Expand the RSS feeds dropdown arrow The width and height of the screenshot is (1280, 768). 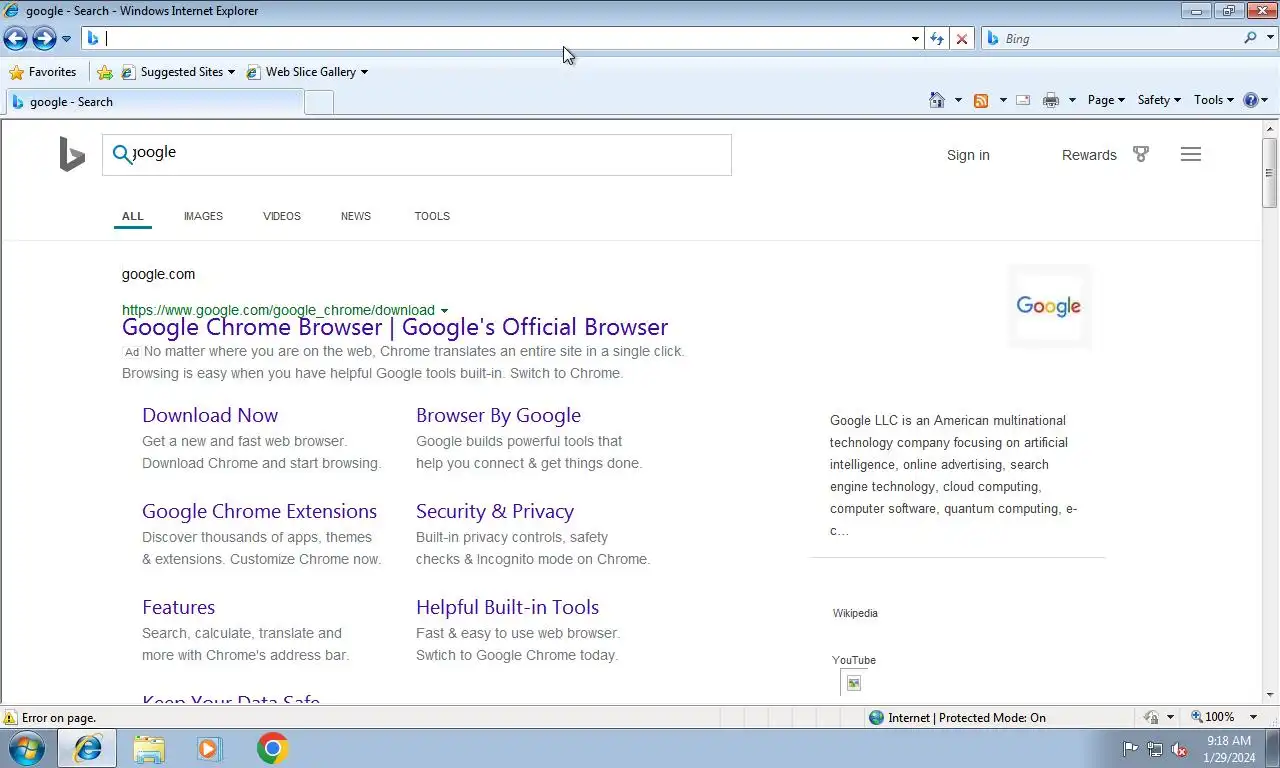[x=1003, y=100]
